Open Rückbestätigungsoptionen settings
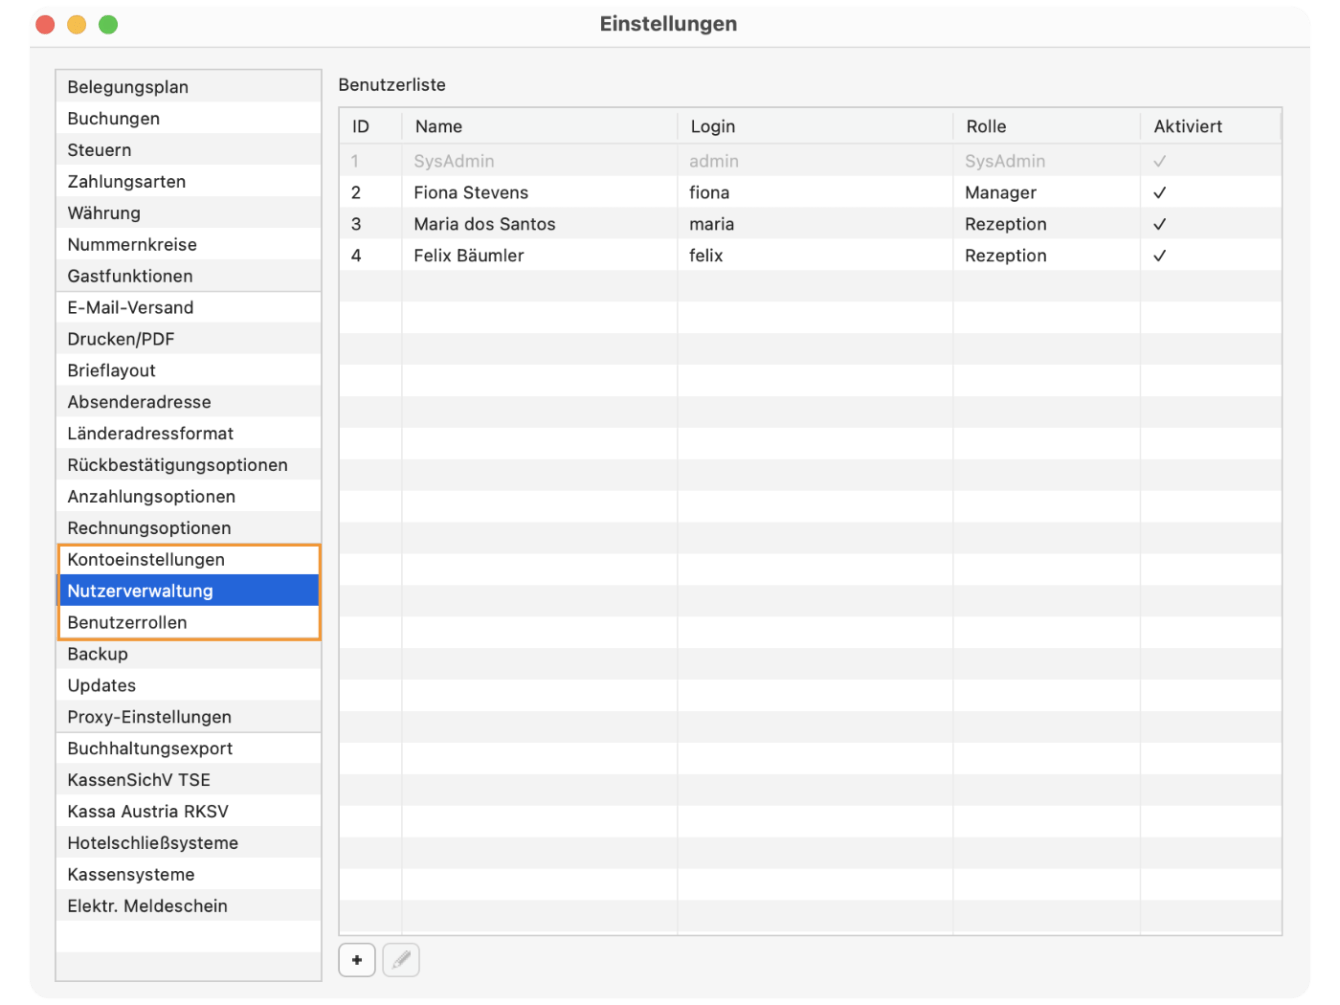Screen dimensions: 1340x1005 188,465
